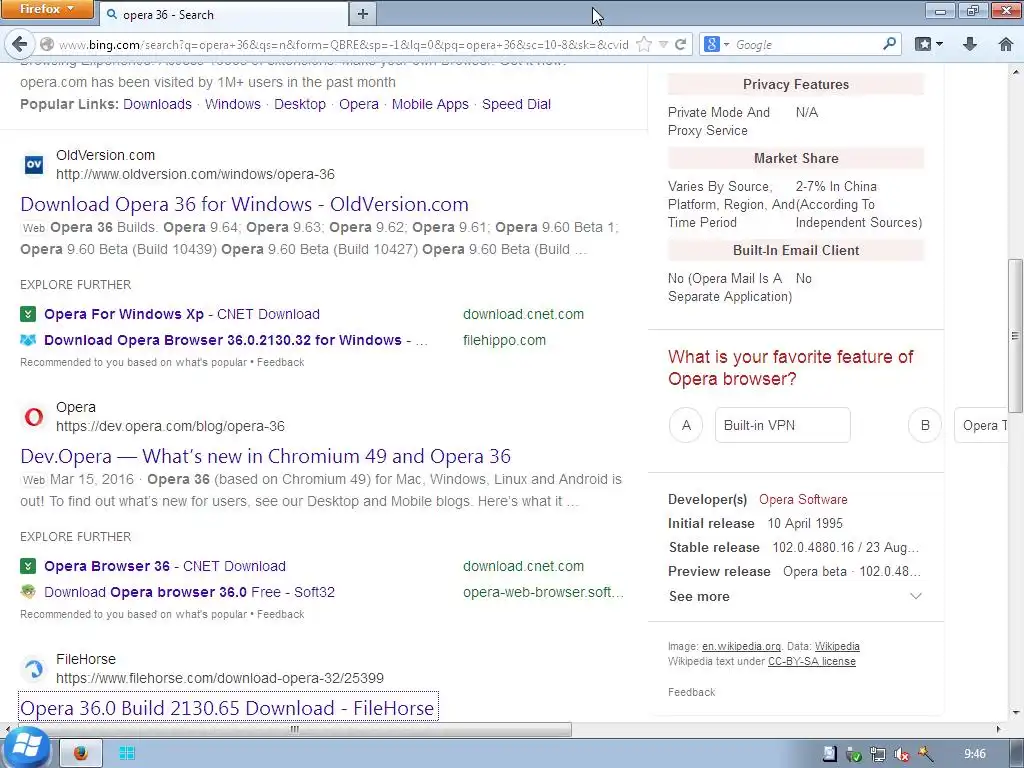The image size is (1024, 768).
Task: Open Download Opera 36 for Windows result
Action: 244,204
